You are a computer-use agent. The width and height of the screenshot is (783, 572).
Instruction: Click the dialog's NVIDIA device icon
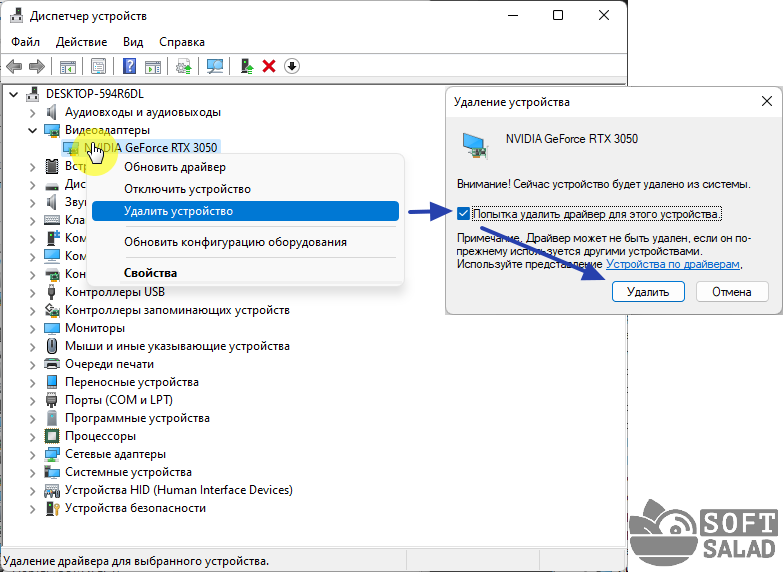[475, 146]
